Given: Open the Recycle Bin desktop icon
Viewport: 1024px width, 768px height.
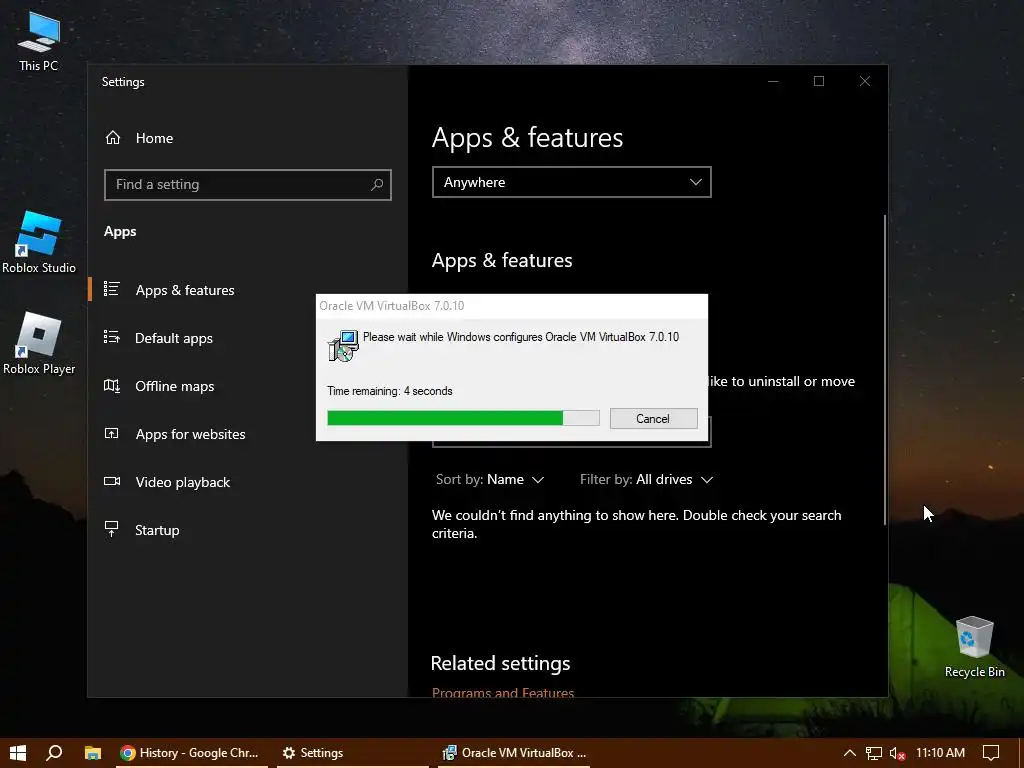Looking at the screenshot, I should 974,647.
